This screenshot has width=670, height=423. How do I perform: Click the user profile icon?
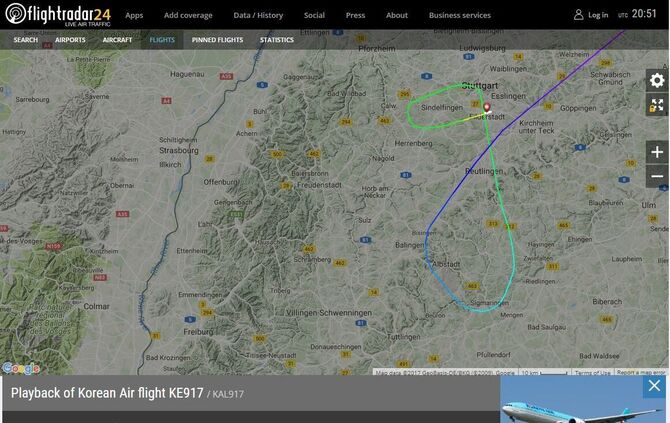click(579, 15)
